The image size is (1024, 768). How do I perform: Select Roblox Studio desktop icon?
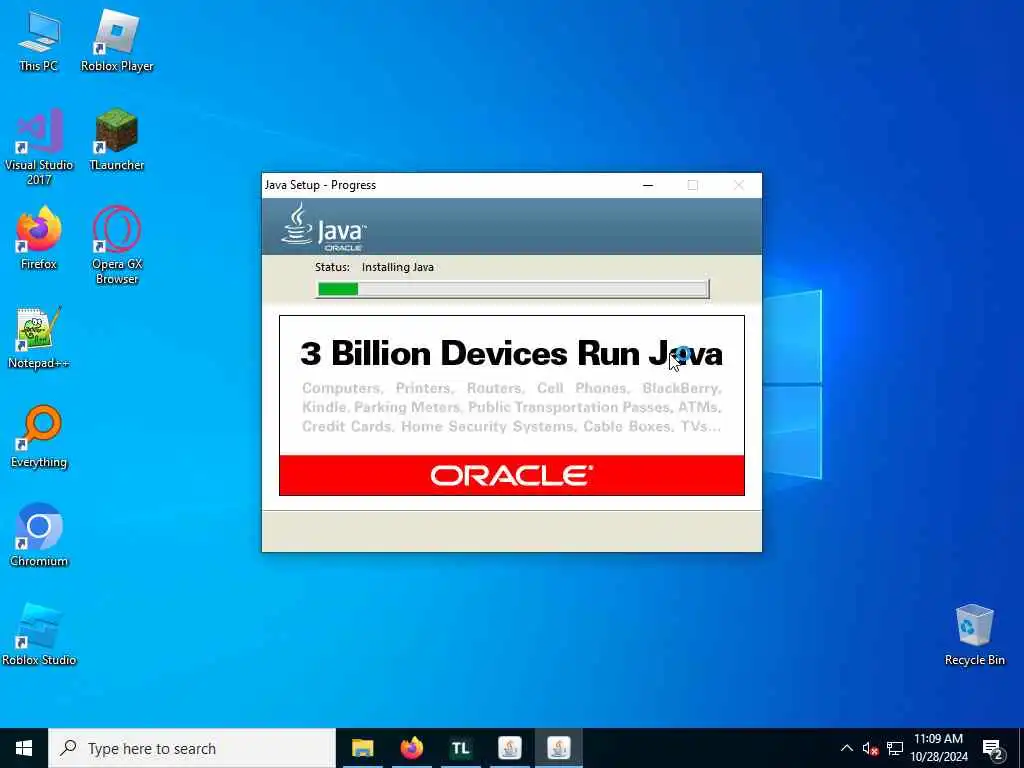tap(39, 635)
